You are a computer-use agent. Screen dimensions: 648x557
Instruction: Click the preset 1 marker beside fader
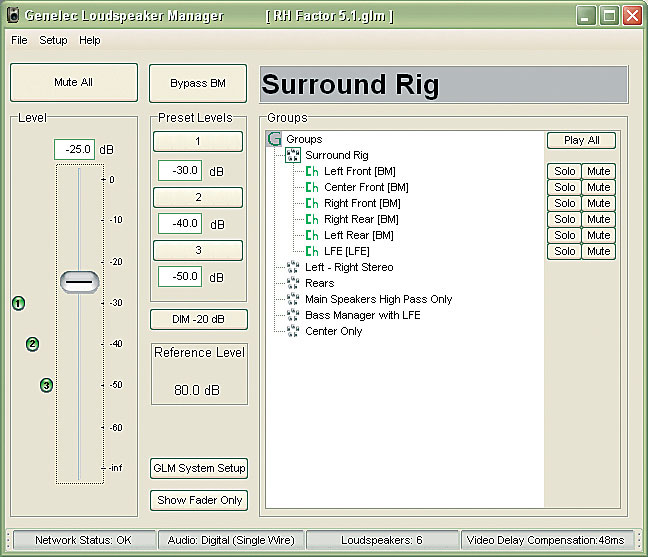[x=18, y=303]
